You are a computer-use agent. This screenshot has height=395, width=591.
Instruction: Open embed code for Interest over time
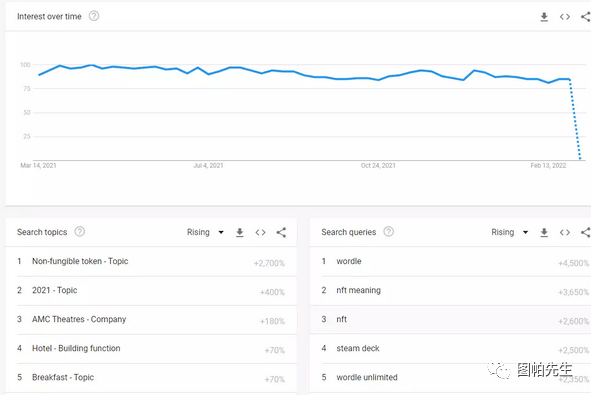(565, 17)
